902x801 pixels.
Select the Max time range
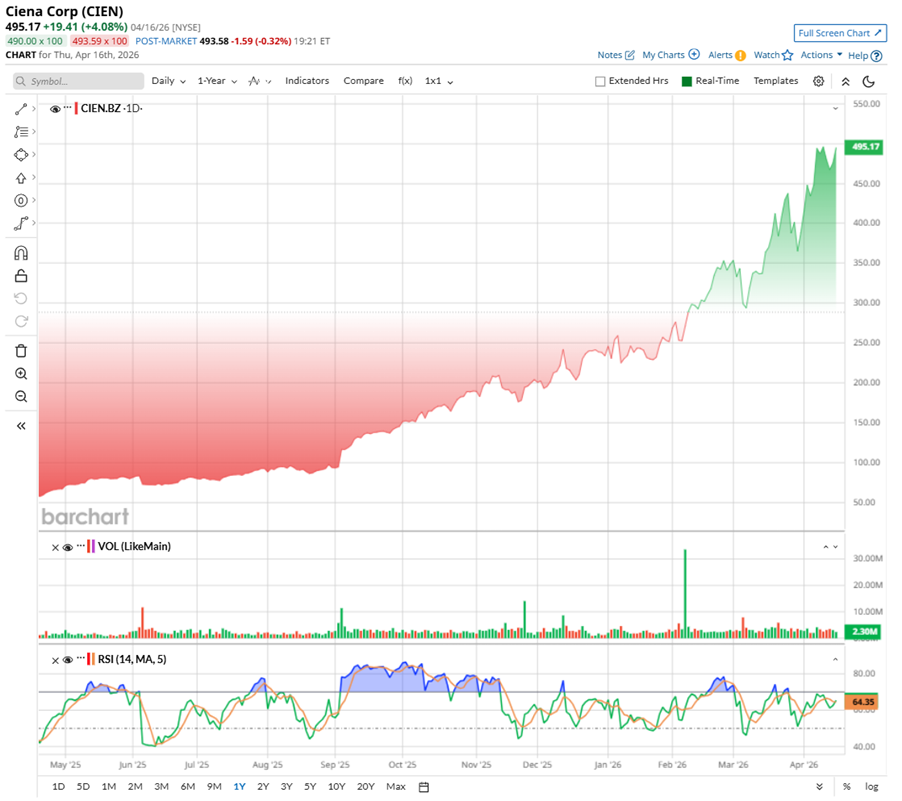[x=396, y=787]
